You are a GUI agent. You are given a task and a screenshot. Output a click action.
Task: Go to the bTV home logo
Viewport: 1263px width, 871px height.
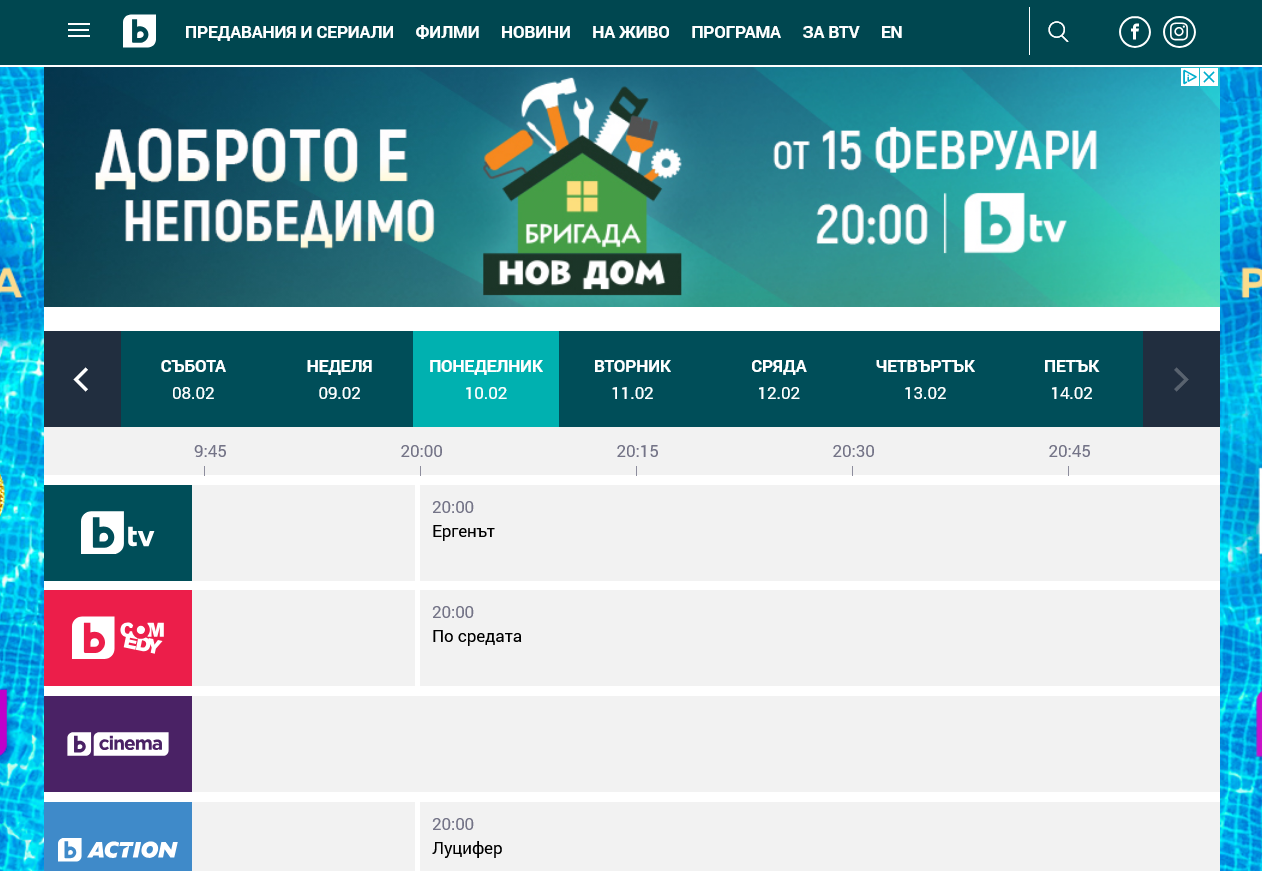pos(139,31)
